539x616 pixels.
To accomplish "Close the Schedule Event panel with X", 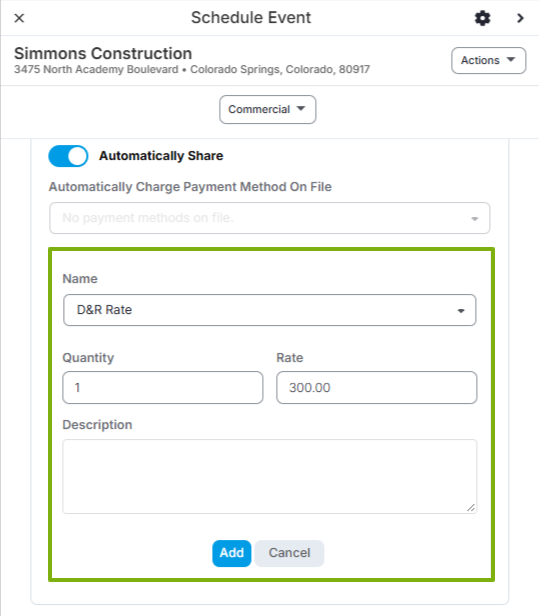I will [x=19, y=18].
